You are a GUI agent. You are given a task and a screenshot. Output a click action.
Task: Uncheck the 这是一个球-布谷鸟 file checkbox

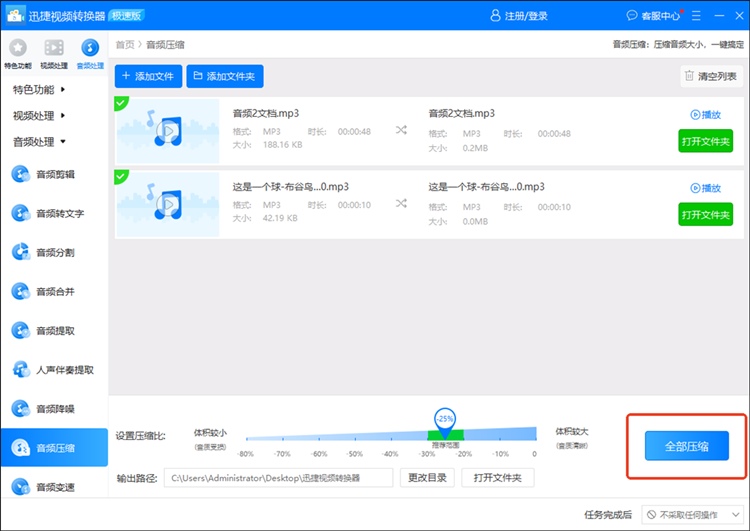point(121,176)
